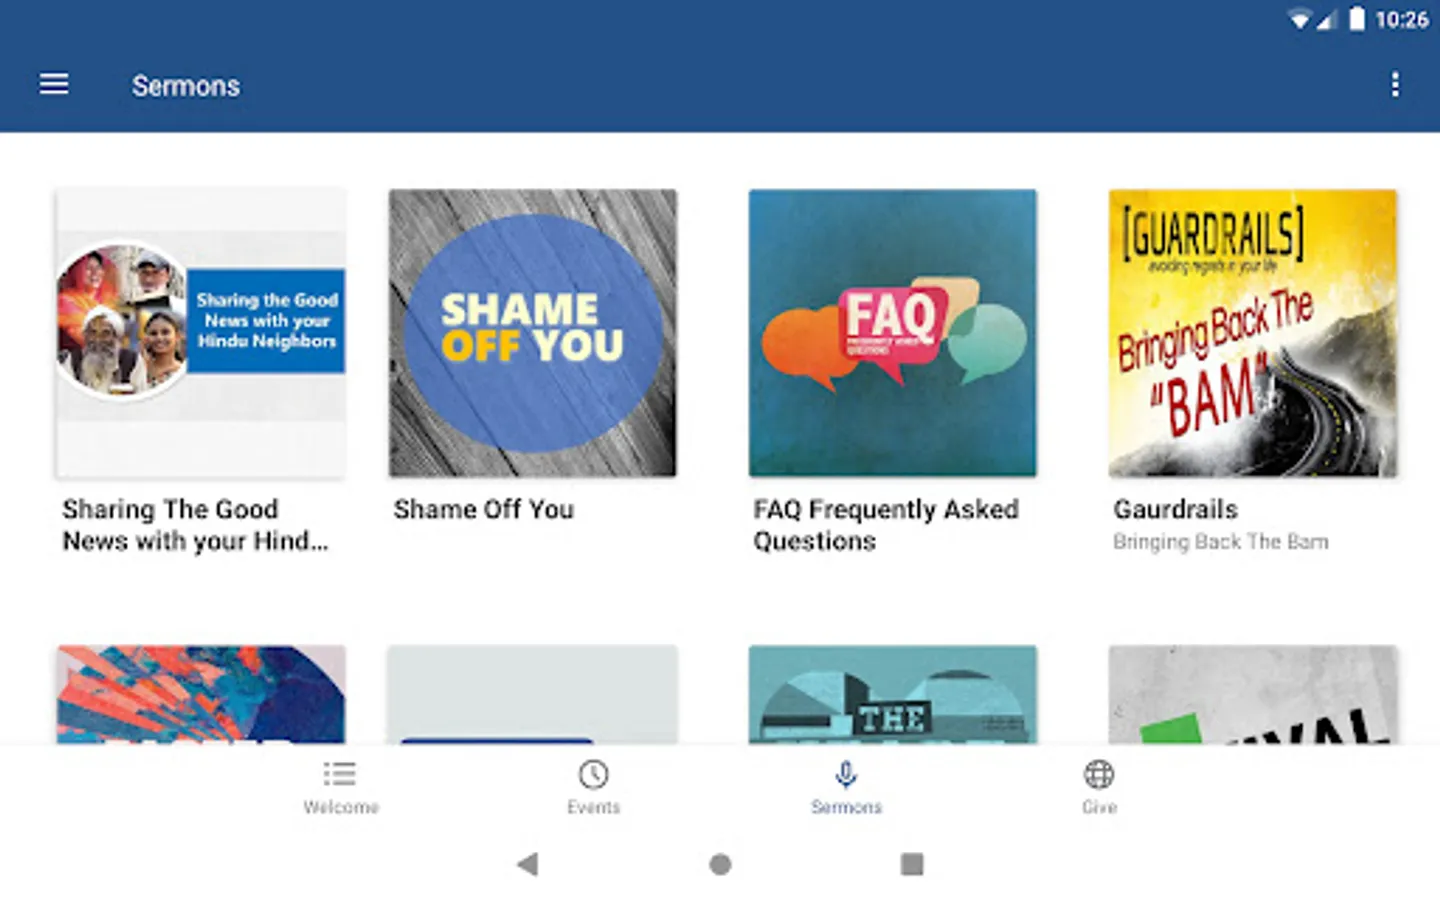1440x900 pixels.
Task: Open the Hindu Neighbors sermon thumbnail
Action: click(201, 333)
